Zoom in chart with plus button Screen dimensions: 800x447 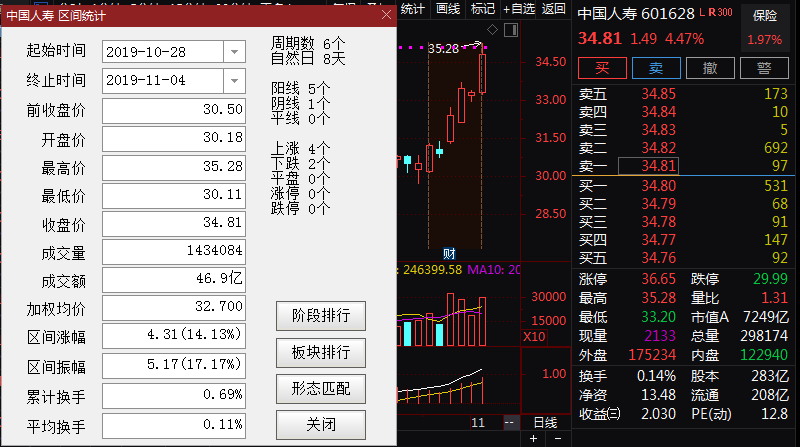tap(533, 438)
